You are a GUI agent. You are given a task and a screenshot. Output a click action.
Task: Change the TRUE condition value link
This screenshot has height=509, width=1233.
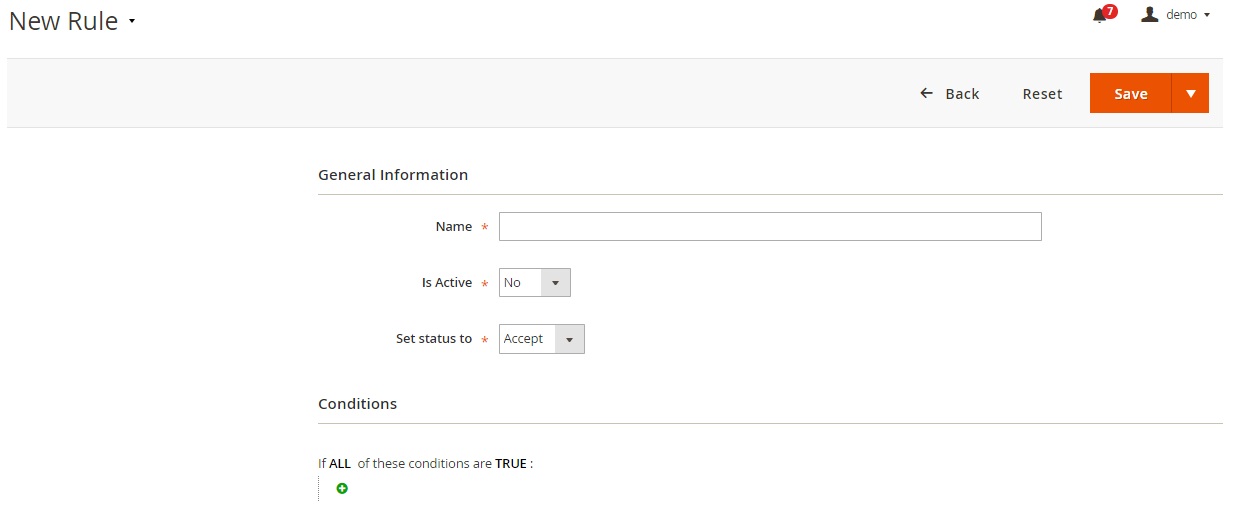pos(510,463)
